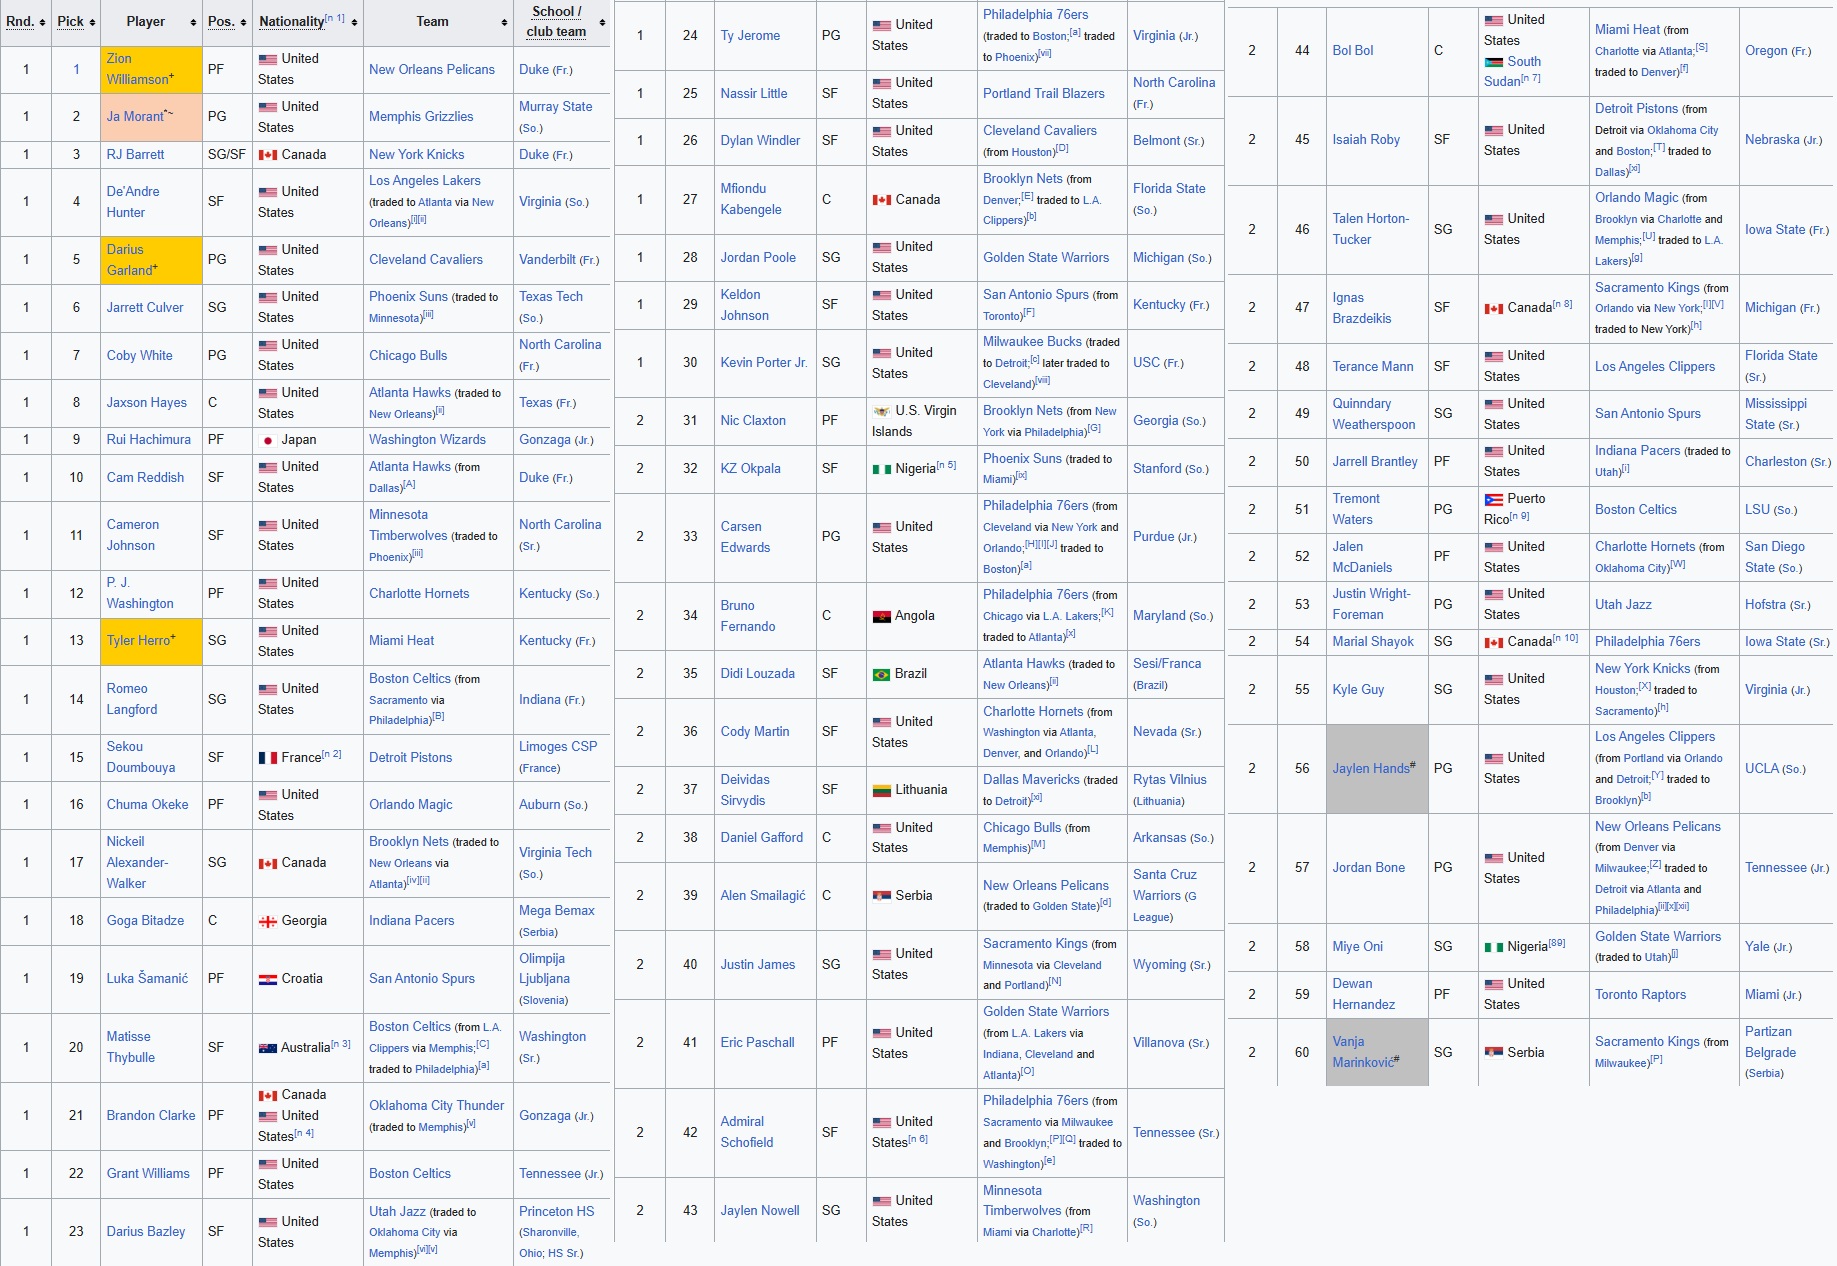Viewport: 1837px width, 1266px height.
Task: Open the Boston Celtics link for Tremont Waters
Action: (1636, 510)
